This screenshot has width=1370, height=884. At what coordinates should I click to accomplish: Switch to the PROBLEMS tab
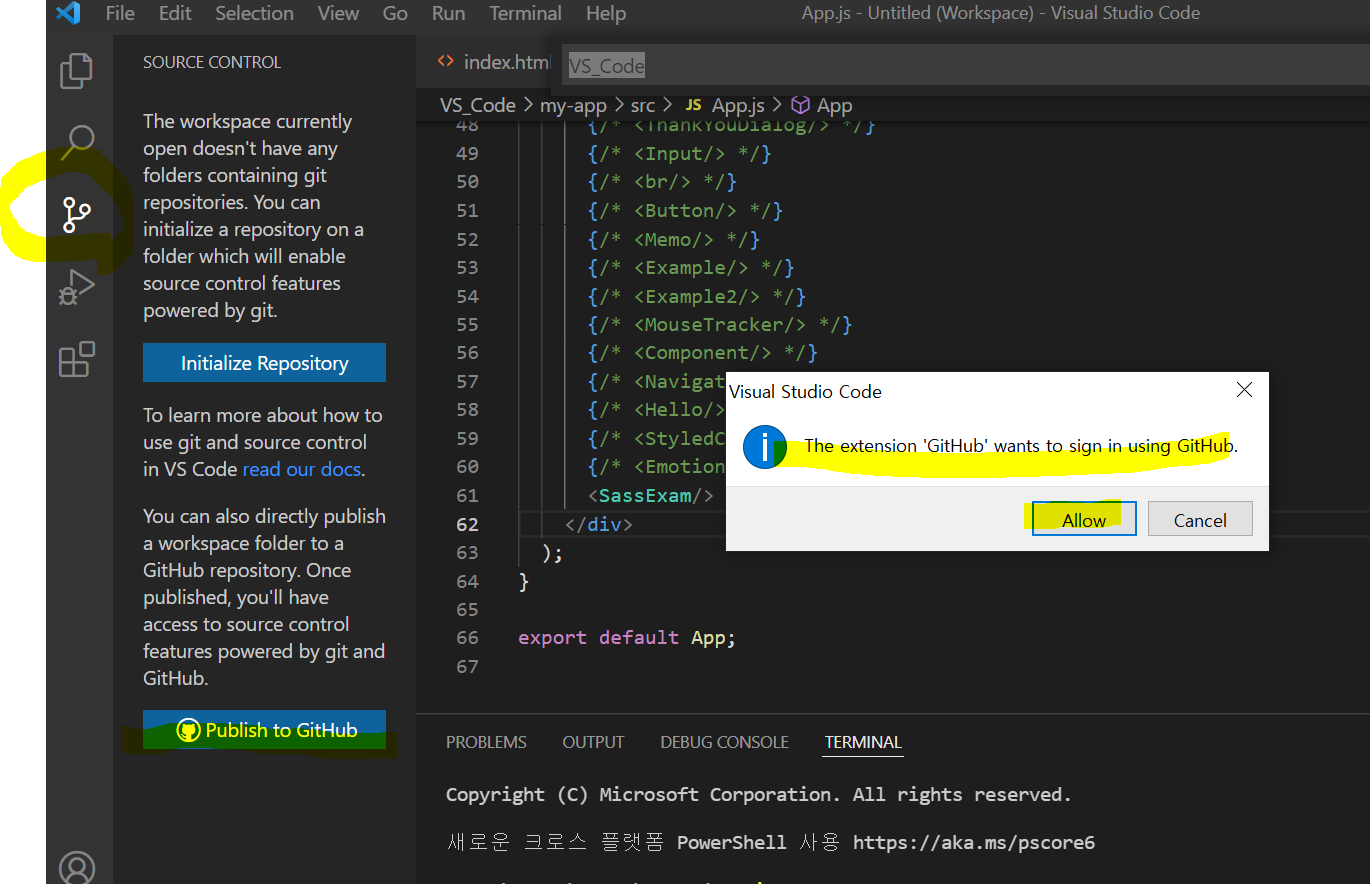486,742
